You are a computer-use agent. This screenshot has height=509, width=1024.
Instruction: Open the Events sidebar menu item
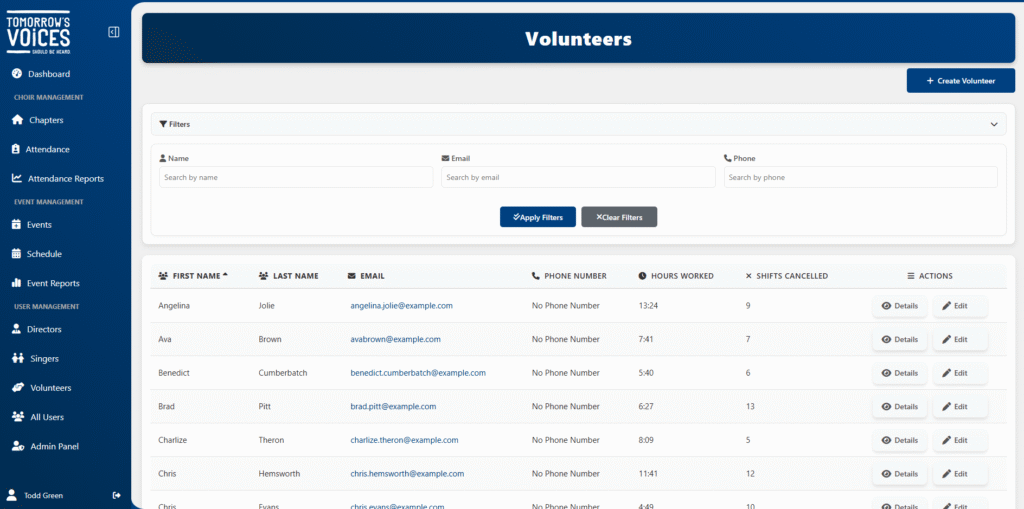pyautogui.click(x=39, y=225)
